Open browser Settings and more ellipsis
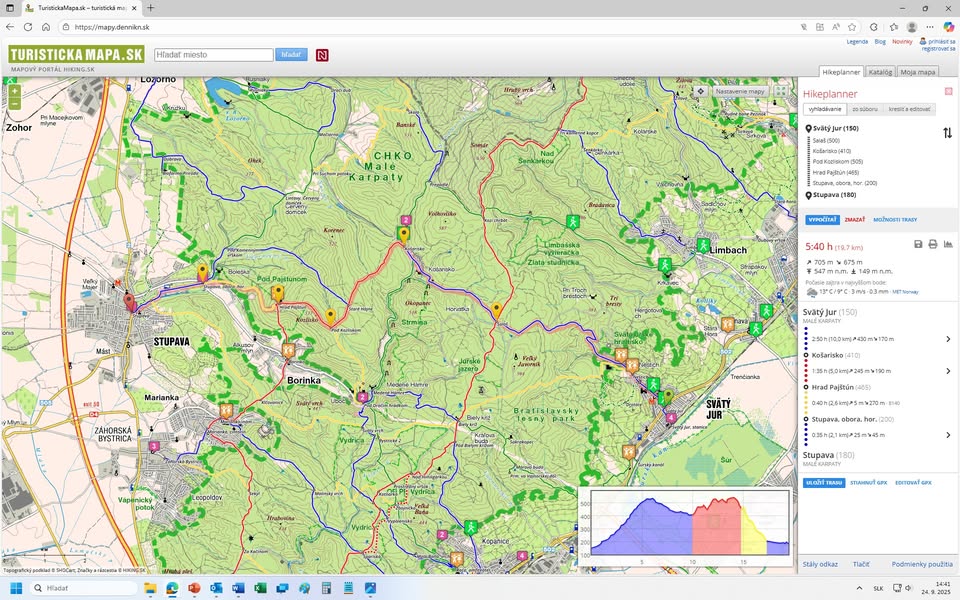Screen dimensions: 960x600 click(930, 27)
